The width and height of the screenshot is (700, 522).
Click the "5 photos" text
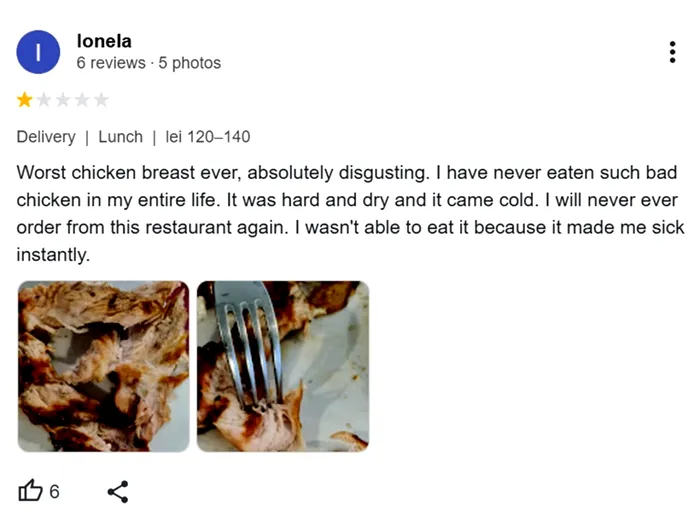point(190,63)
